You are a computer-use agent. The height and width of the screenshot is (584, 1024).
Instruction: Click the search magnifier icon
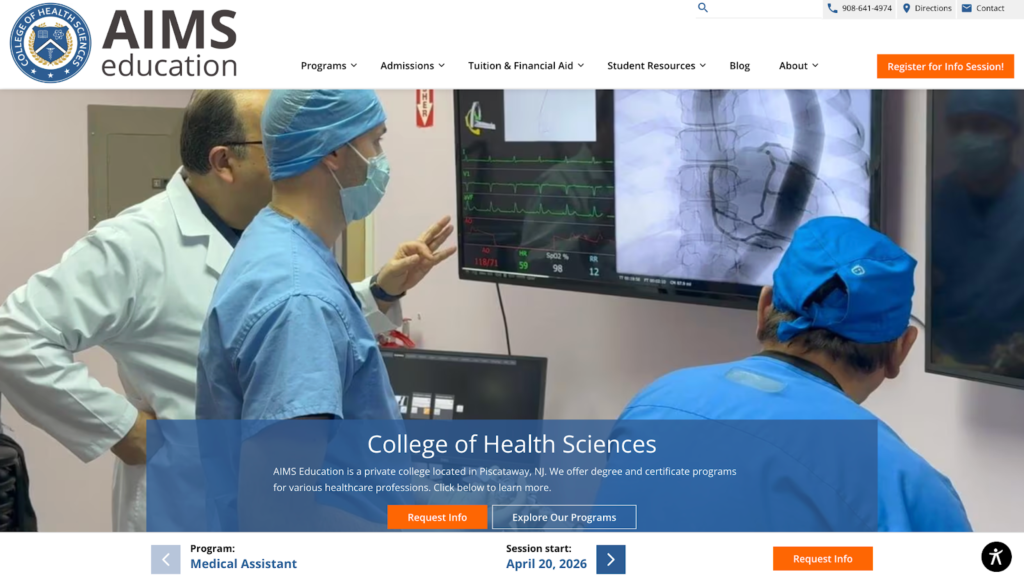(703, 8)
